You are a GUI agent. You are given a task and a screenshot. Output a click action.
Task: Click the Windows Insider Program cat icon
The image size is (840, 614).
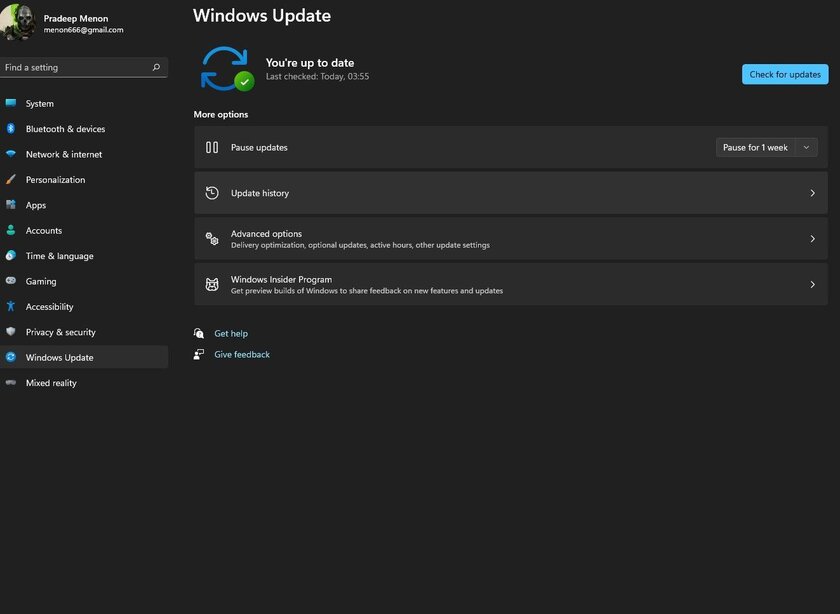click(212, 284)
